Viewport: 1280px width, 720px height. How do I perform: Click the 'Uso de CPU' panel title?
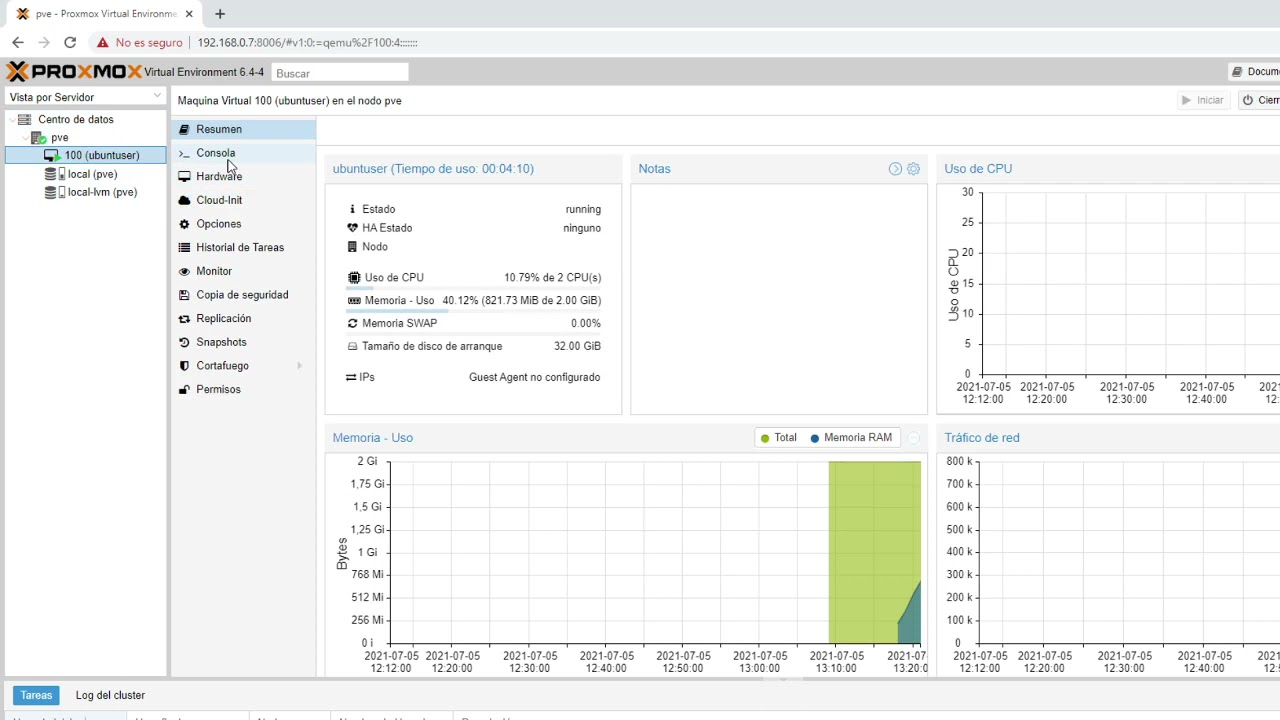978,169
